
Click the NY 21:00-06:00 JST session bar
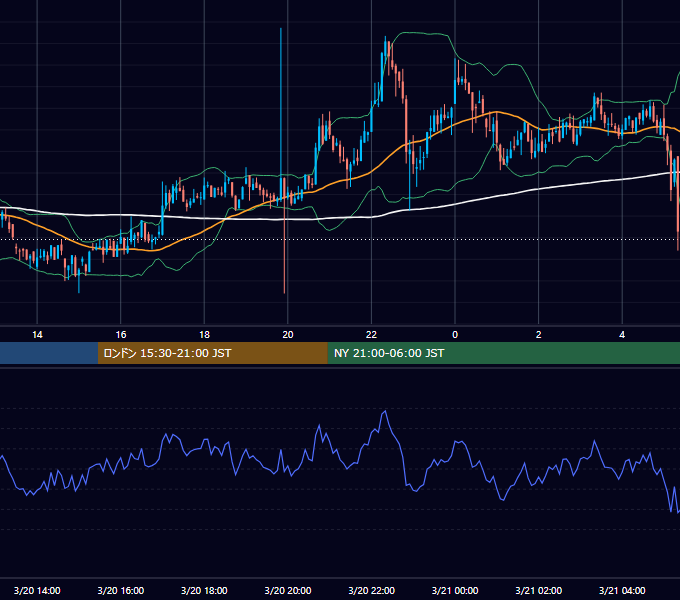pos(503,353)
